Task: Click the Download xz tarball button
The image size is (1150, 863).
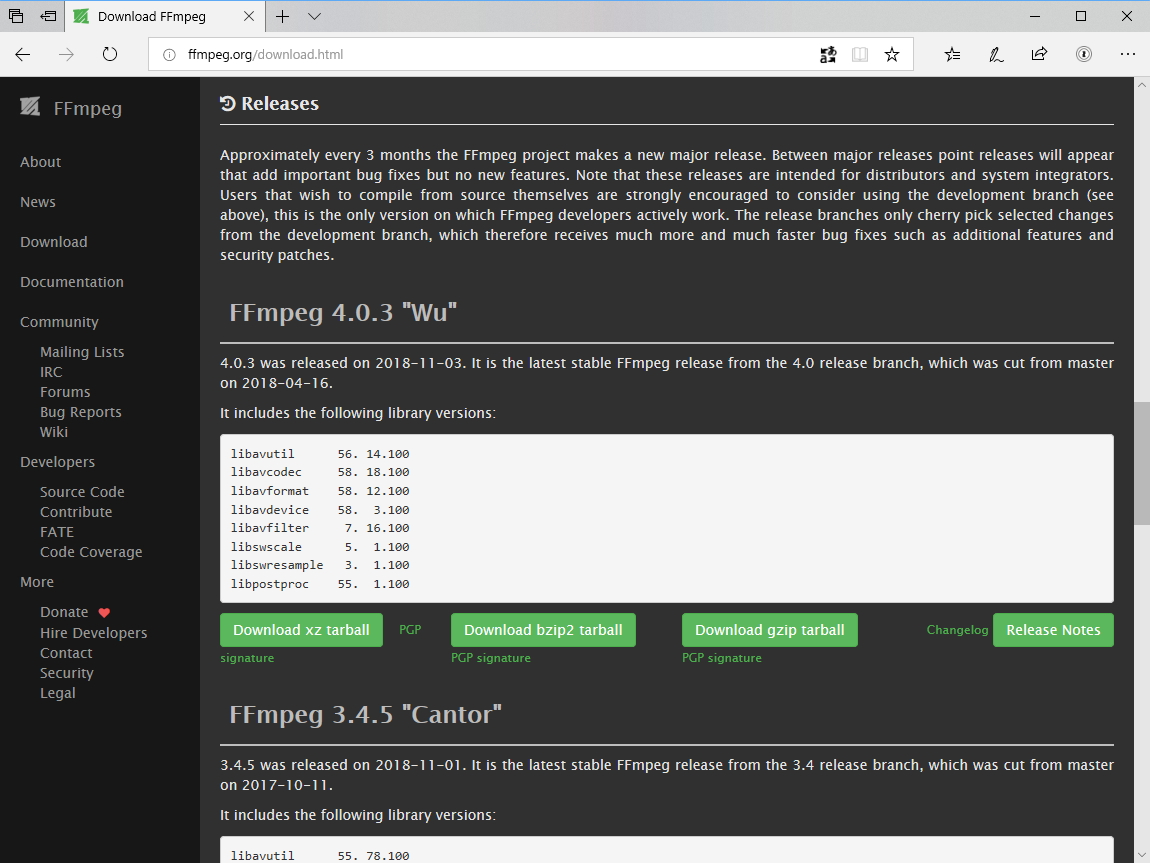Action: (301, 630)
